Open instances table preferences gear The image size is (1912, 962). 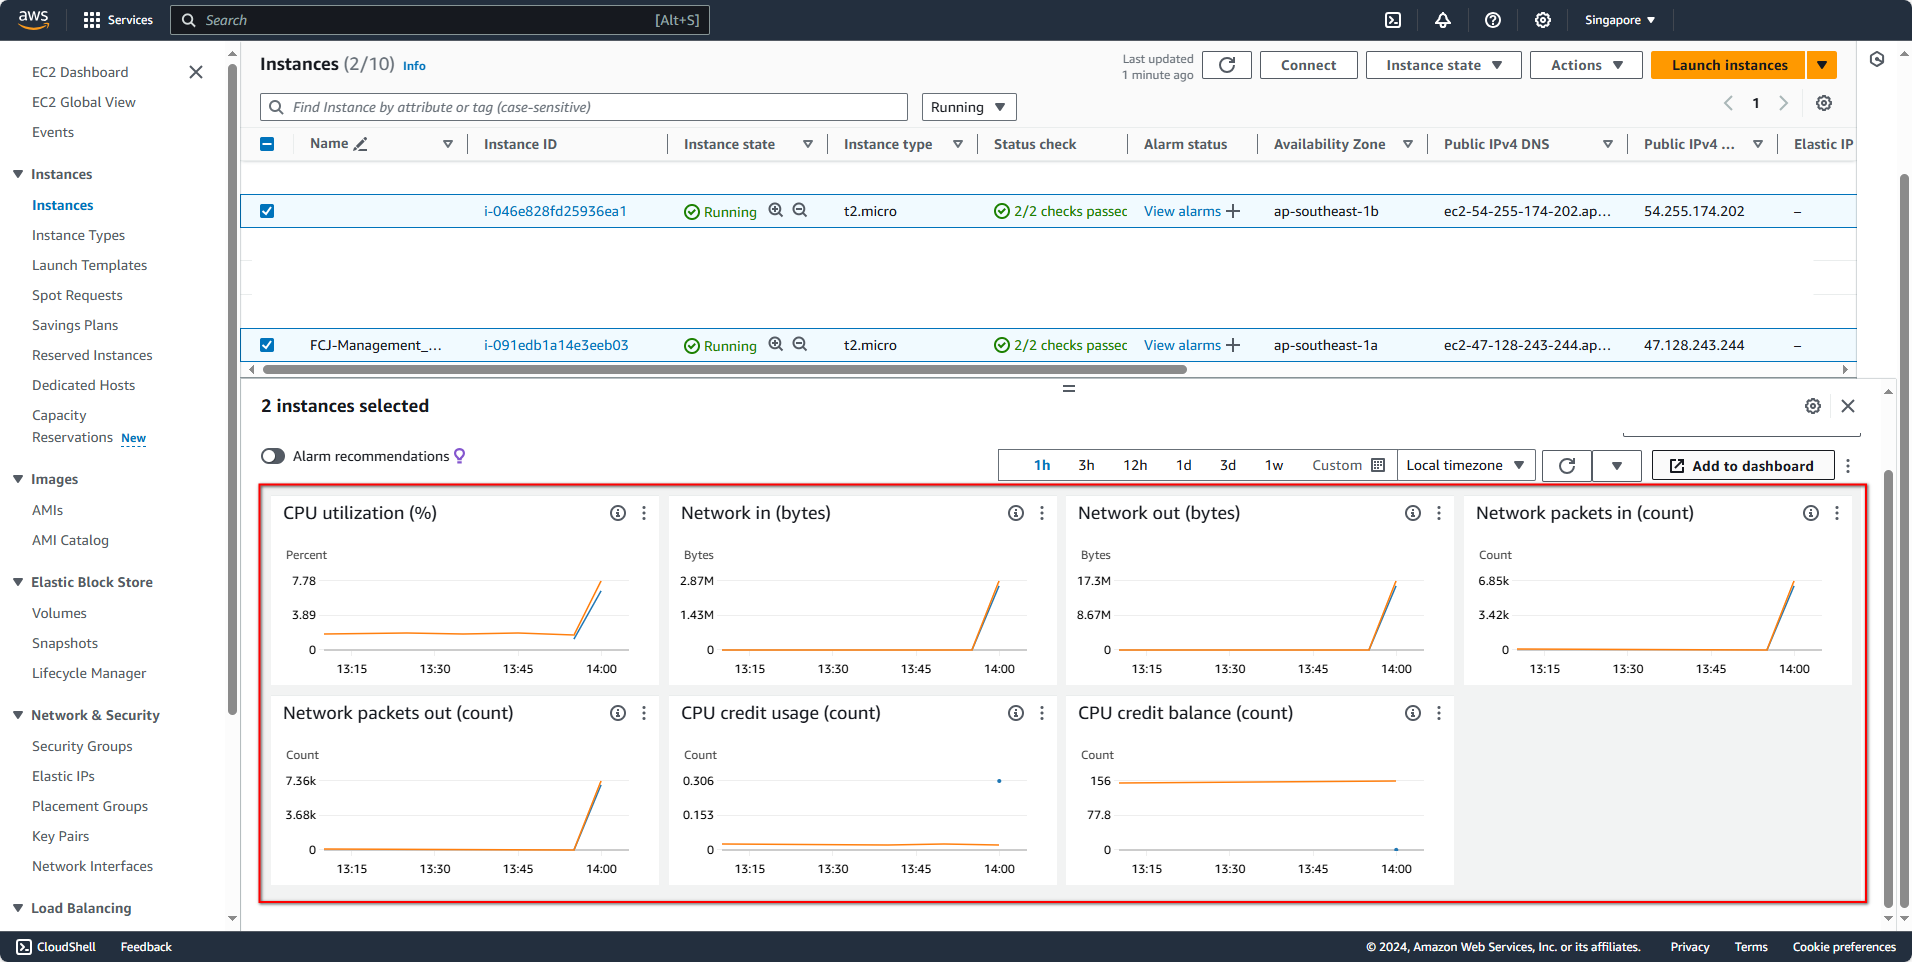click(x=1824, y=103)
